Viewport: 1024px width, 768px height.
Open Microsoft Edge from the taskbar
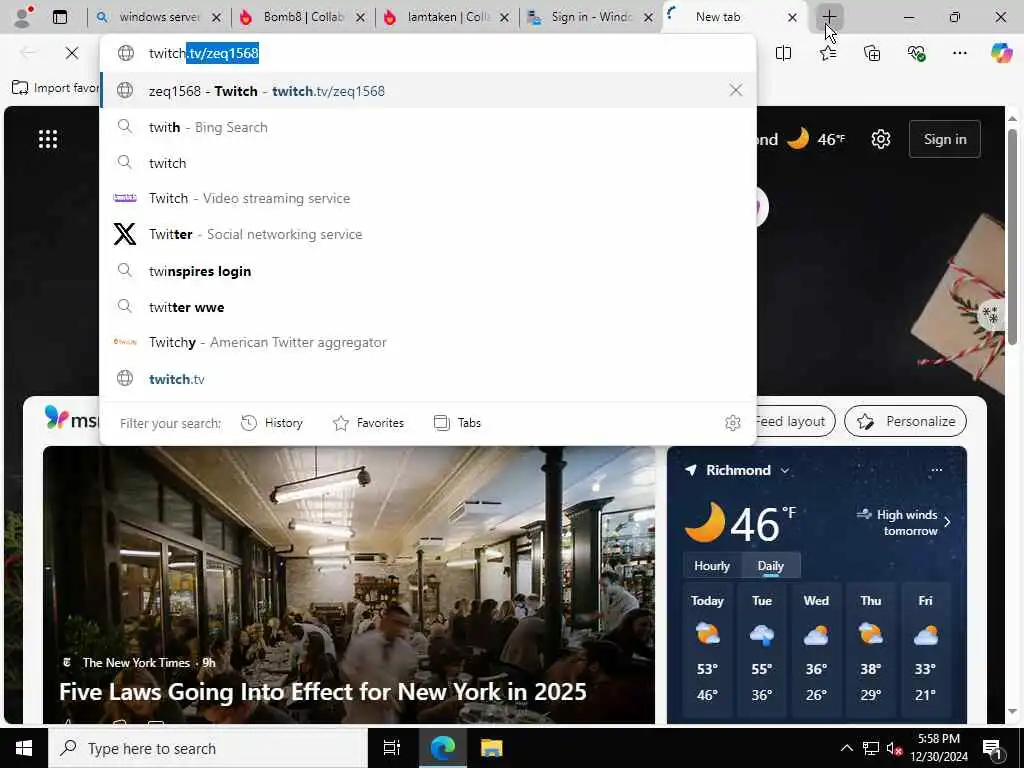click(442, 748)
